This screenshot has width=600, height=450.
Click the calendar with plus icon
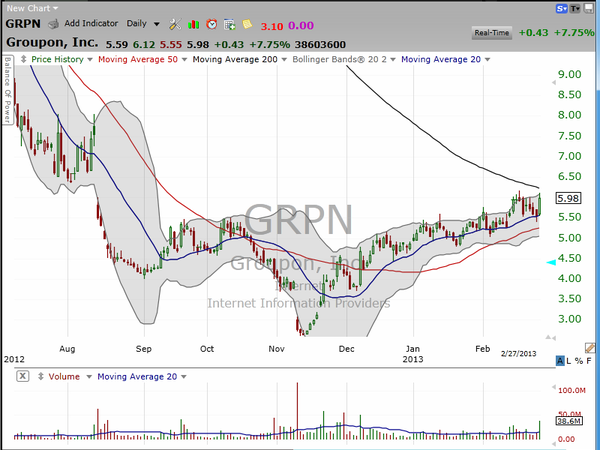click(x=230, y=24)
